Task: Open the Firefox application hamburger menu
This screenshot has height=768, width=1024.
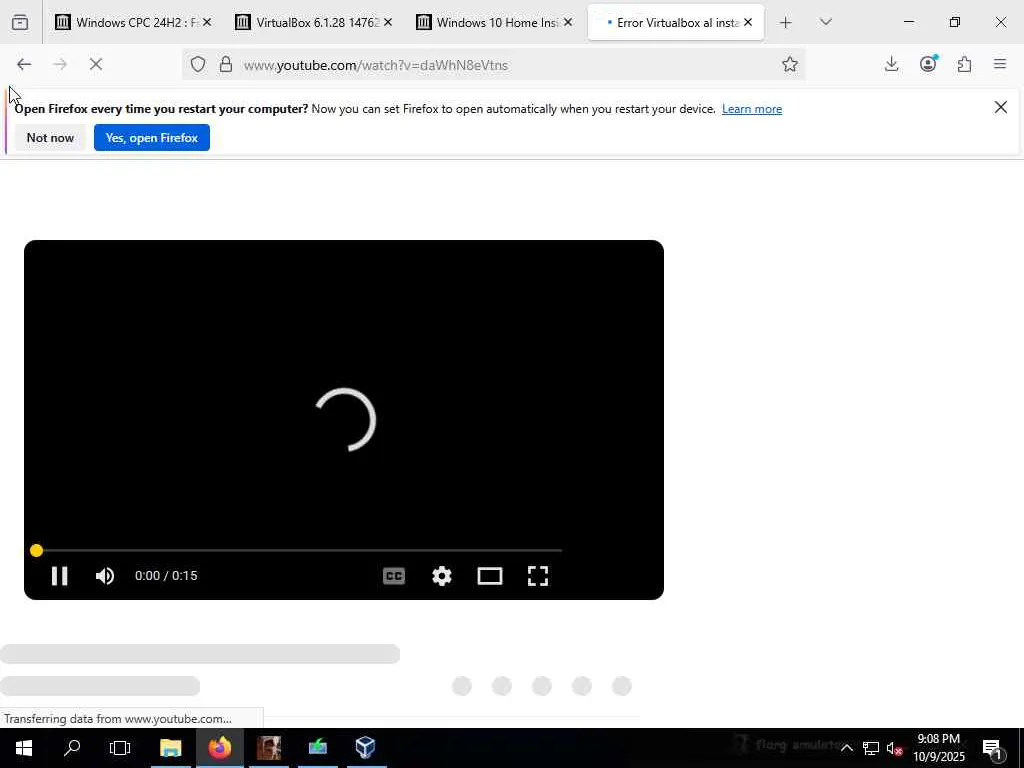Action: [1000, 64]
